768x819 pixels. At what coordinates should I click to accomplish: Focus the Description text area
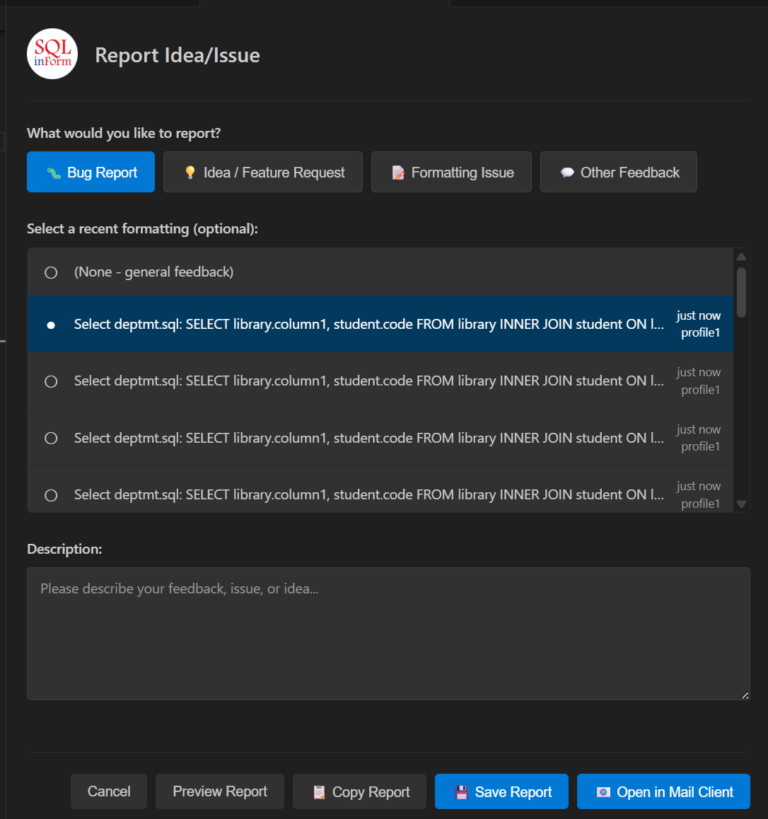pyautogui.click(x=389, y=634)
